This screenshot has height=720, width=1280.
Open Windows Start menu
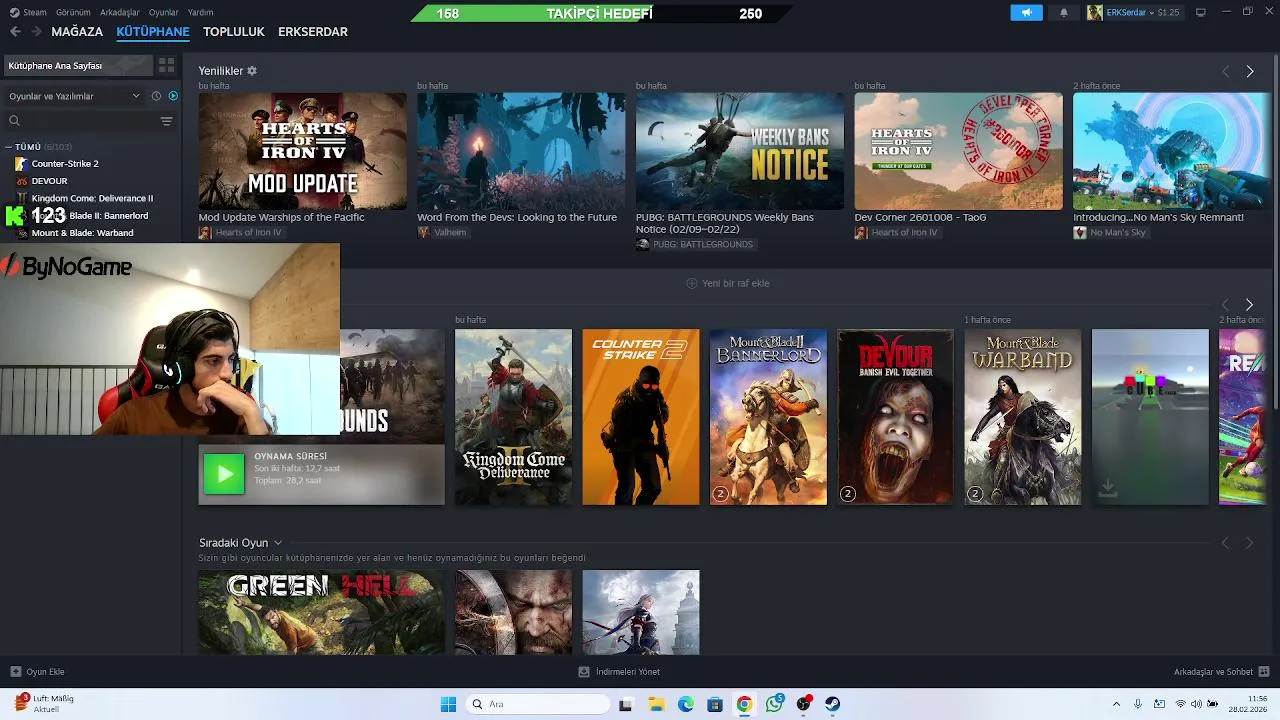pyautogui.click(x=448, y=704)
